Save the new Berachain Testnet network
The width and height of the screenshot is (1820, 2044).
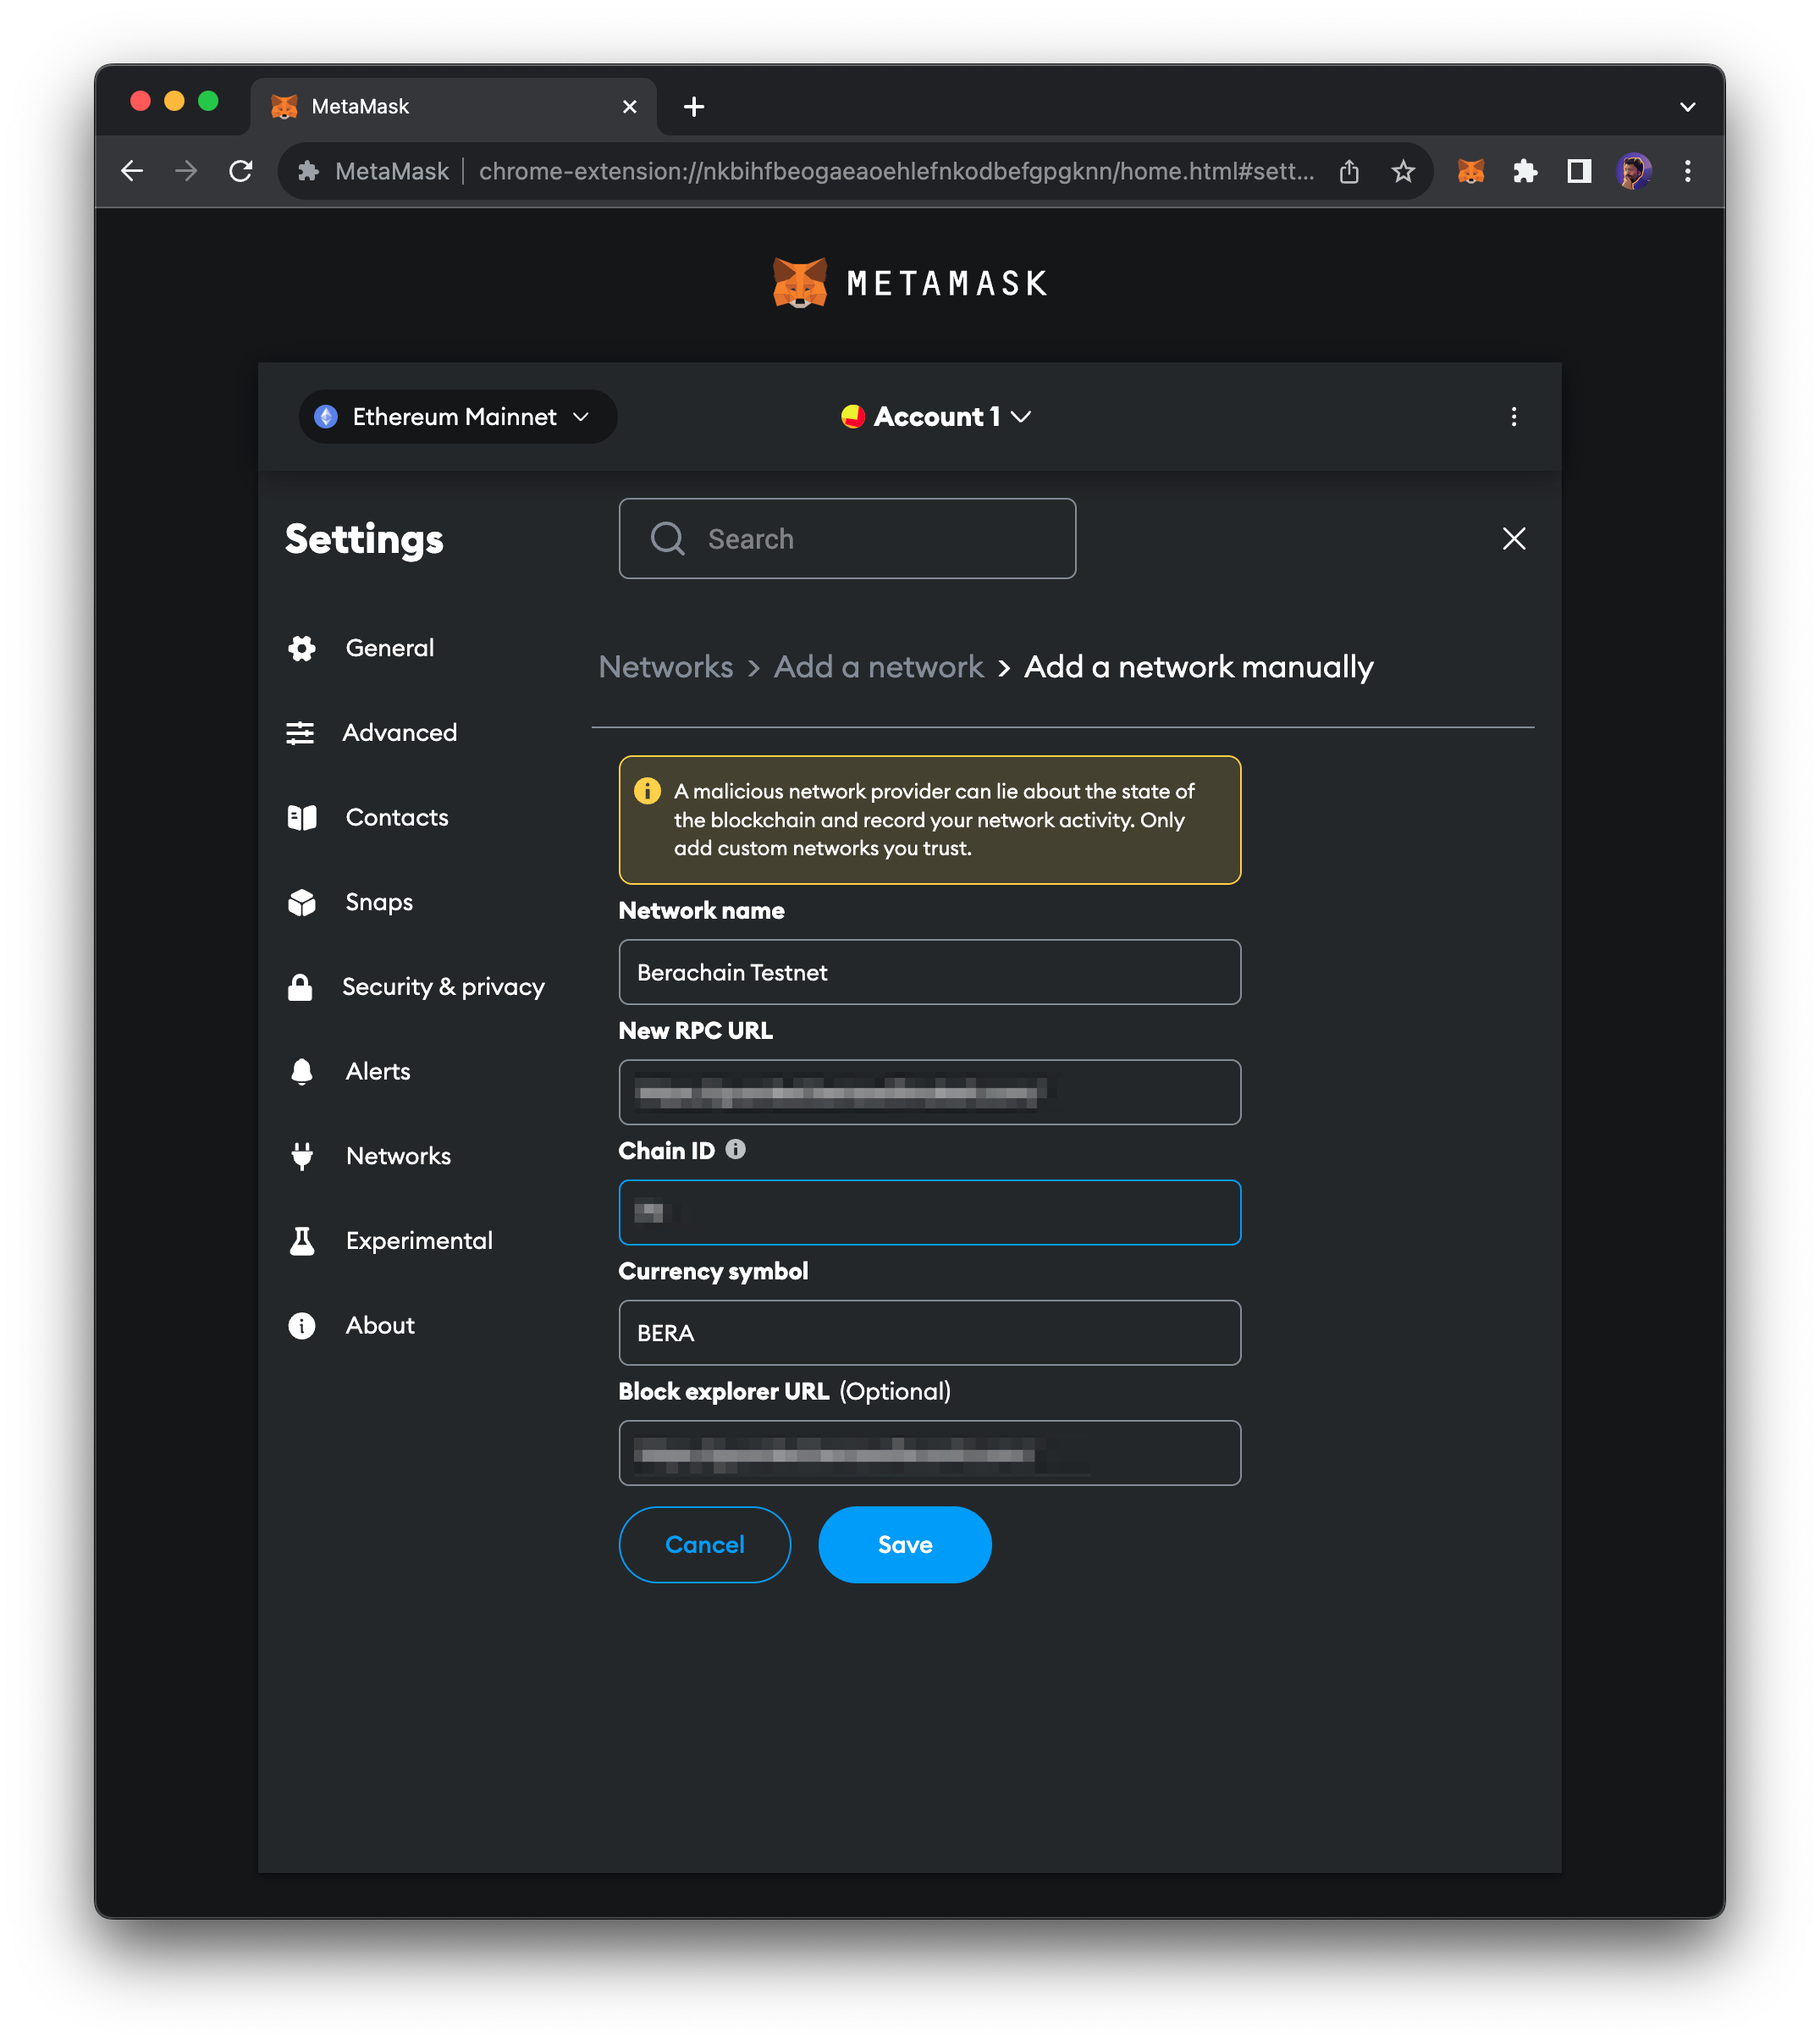pyautogui.click(x=904, y=1544)
